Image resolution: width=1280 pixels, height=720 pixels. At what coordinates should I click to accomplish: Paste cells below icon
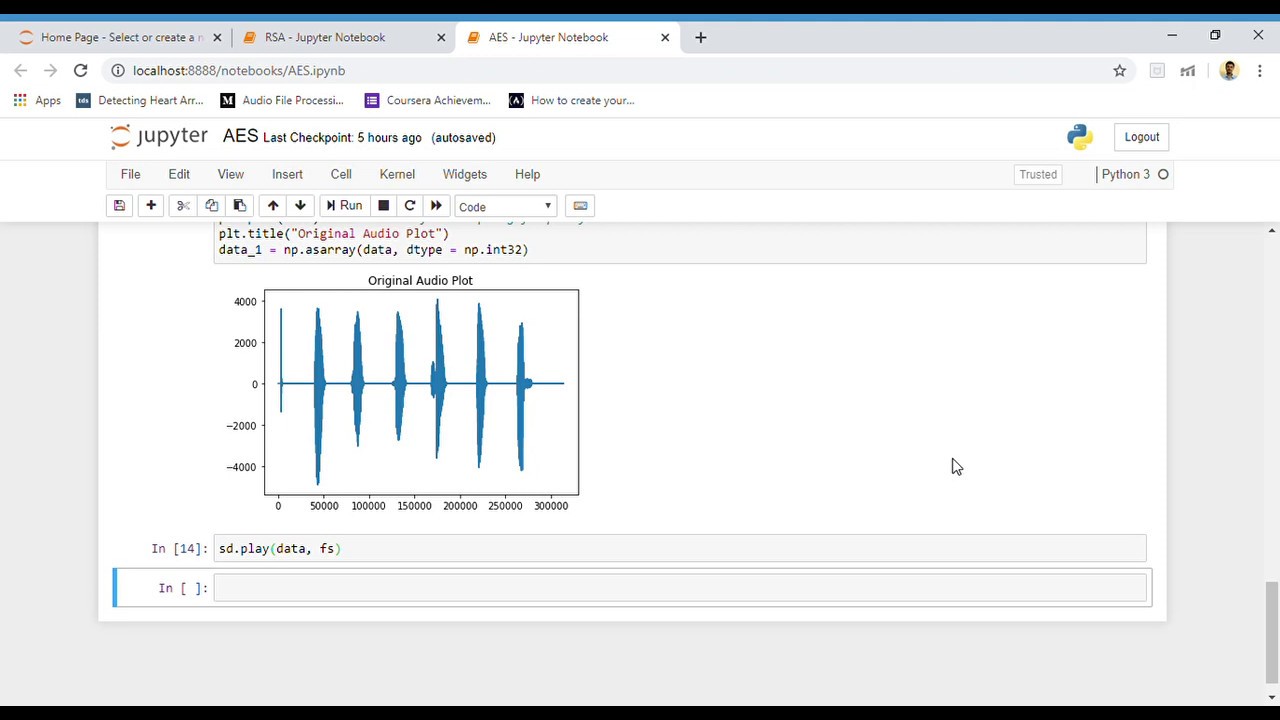pos(239,206)
